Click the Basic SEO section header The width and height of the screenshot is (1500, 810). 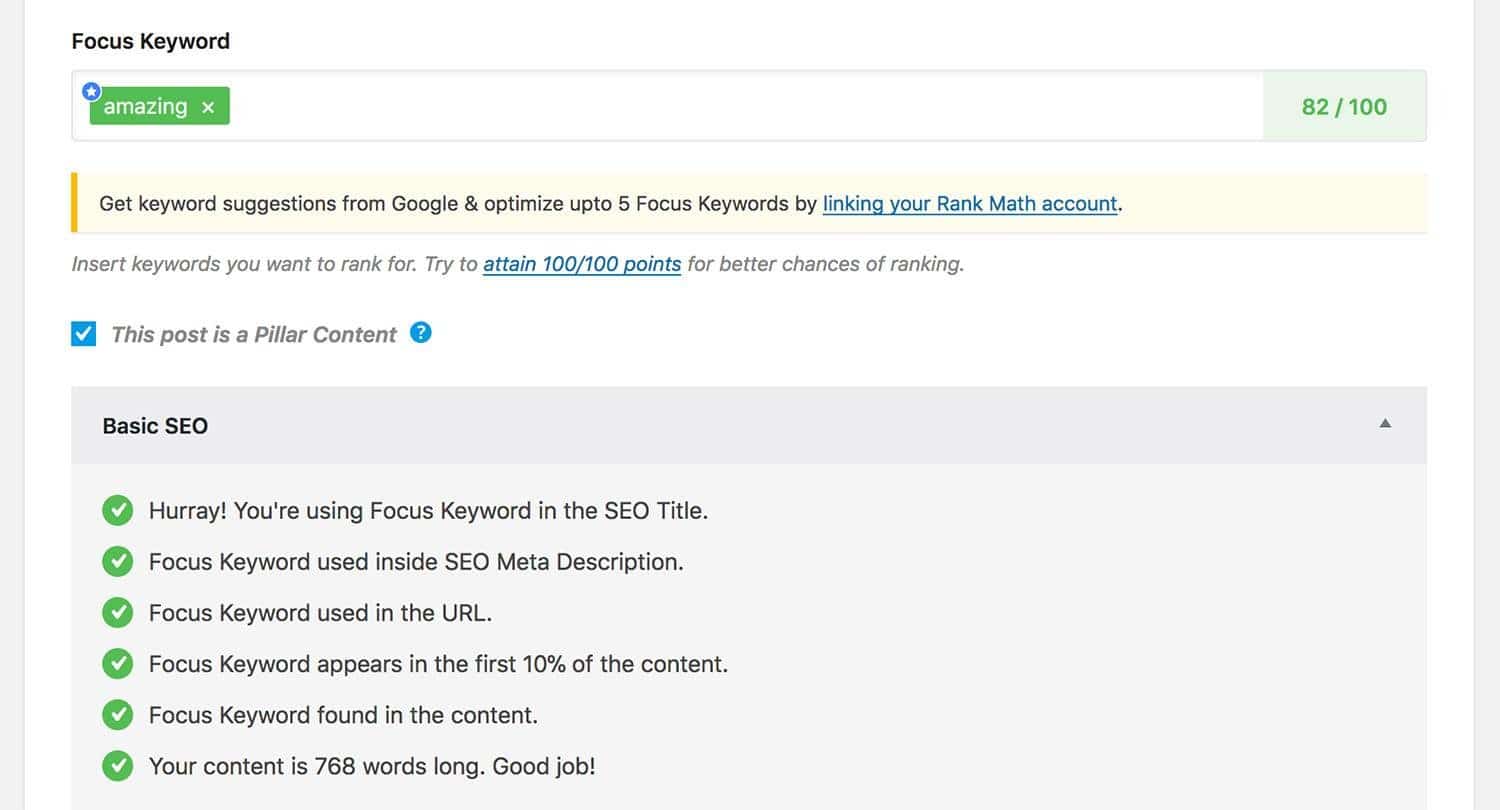(x=749, y=425)
